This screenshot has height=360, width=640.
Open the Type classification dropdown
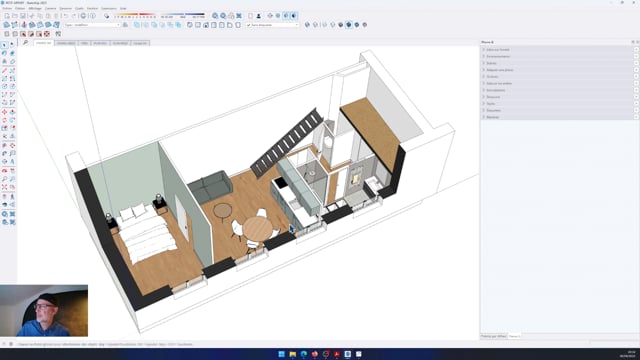point(92,25)
